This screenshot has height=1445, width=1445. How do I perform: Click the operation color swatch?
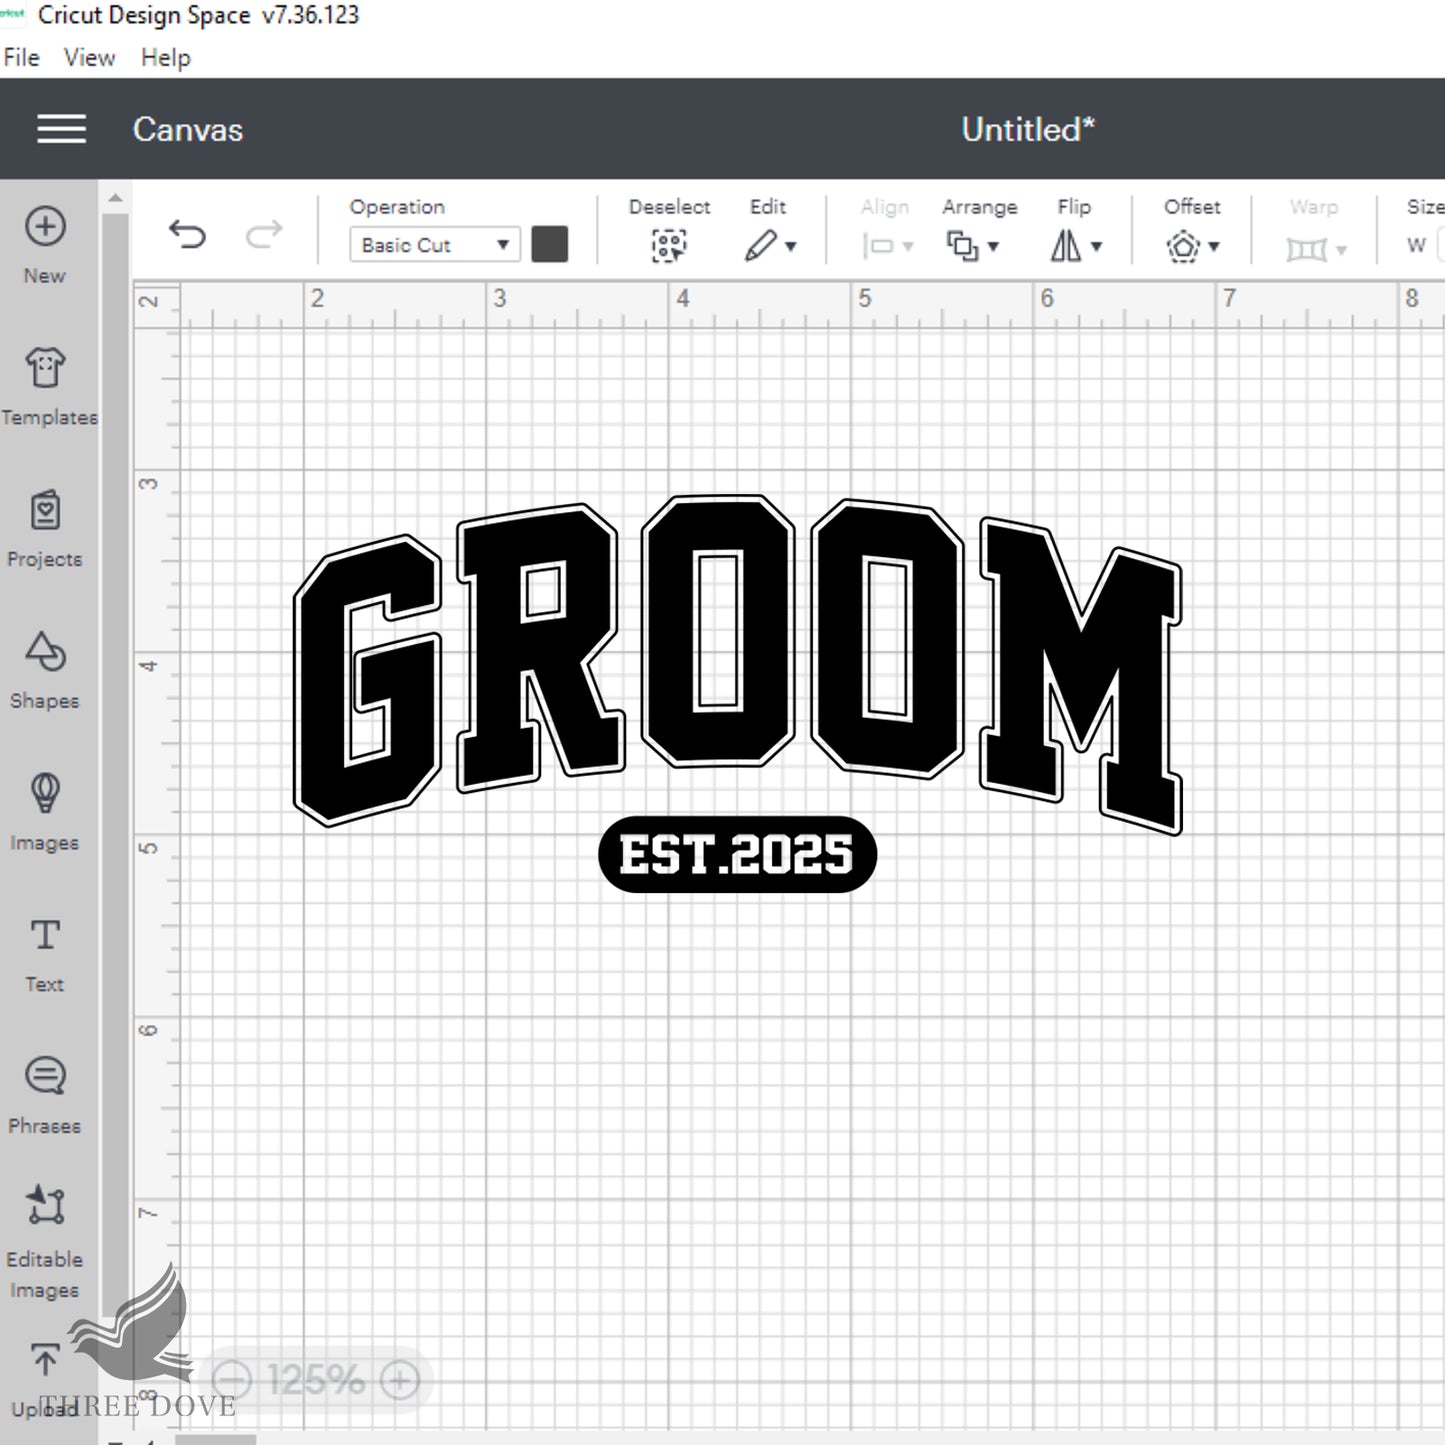click(550, 245)
